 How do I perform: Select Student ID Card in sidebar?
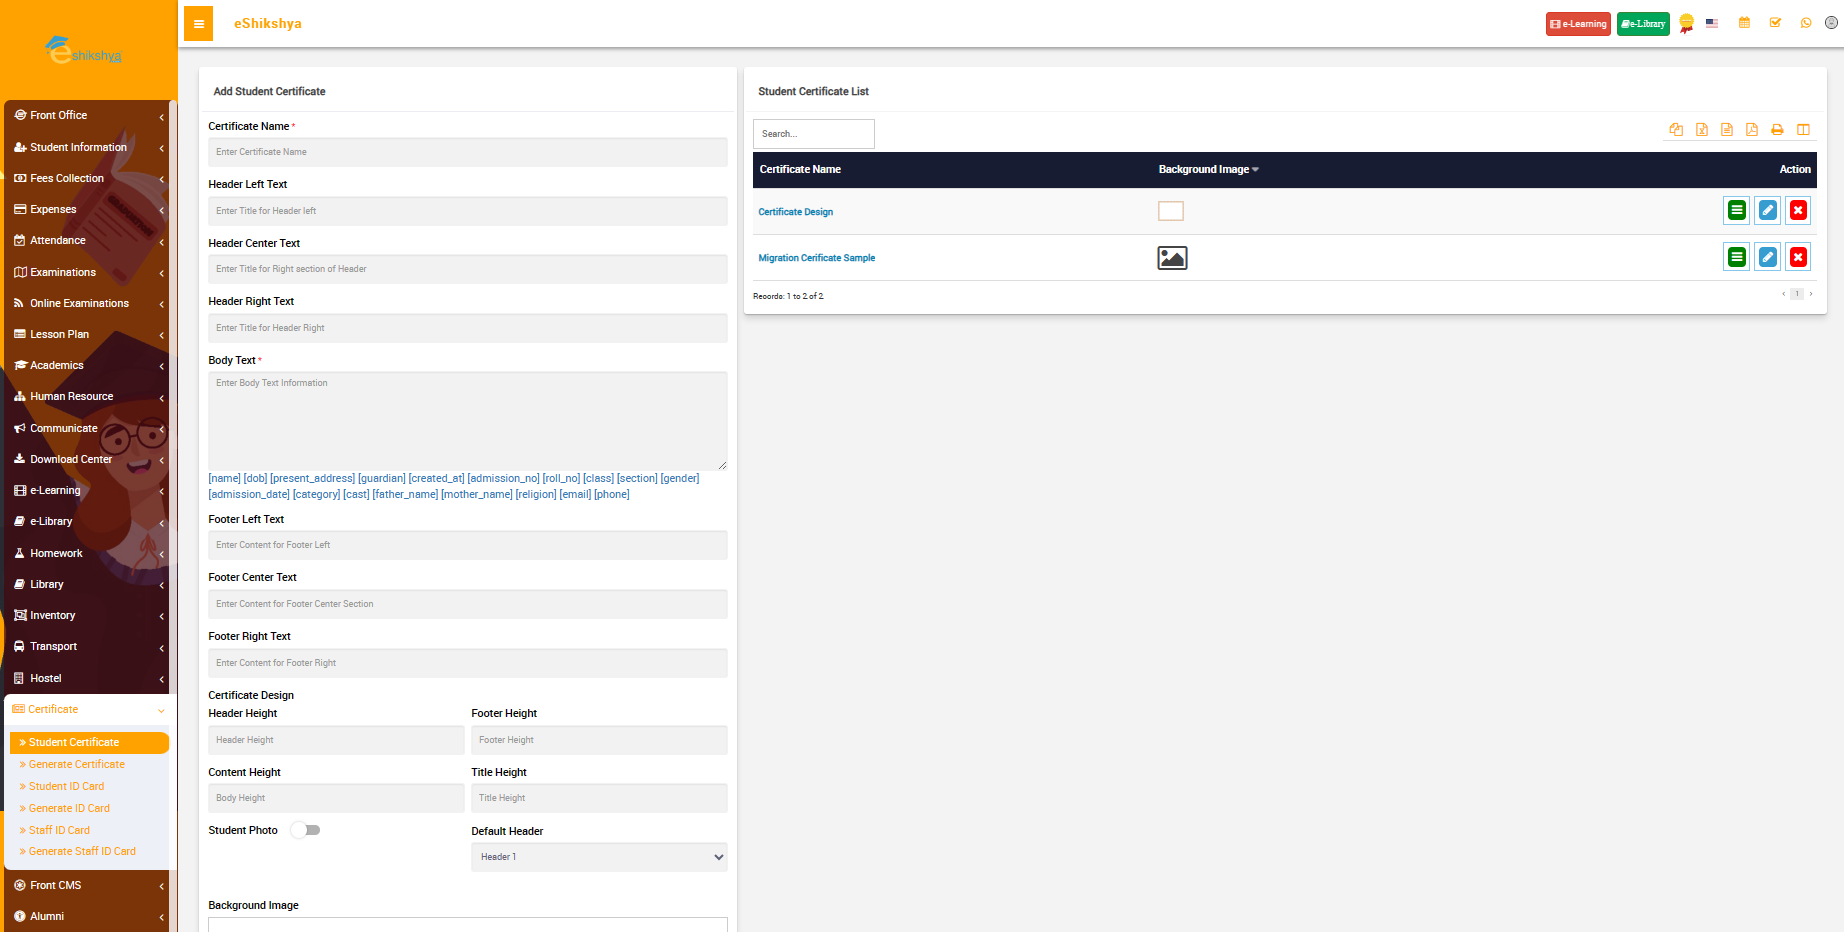66,786
